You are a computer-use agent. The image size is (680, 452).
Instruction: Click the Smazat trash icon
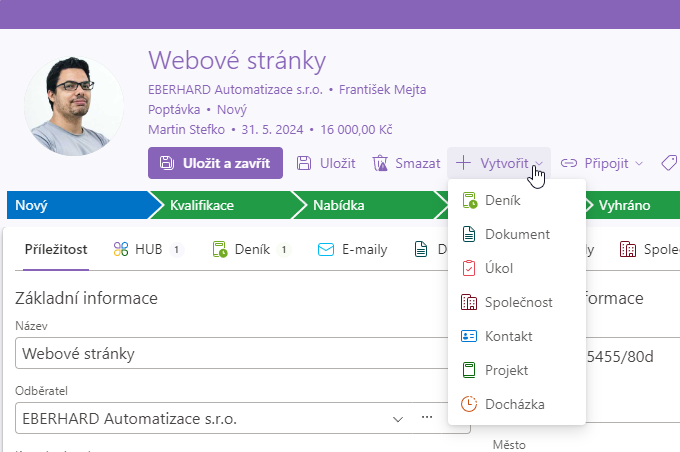coord(380,163)
